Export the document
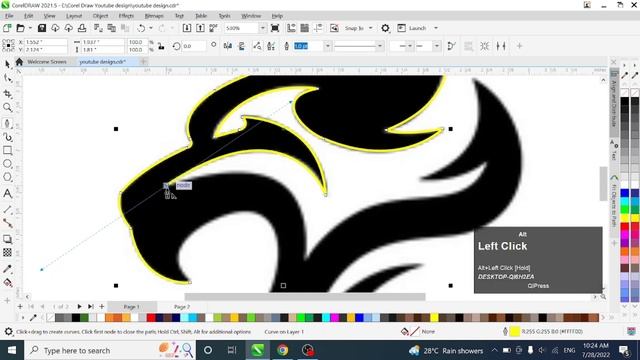 pyautogui.click(x=200, y=28)
